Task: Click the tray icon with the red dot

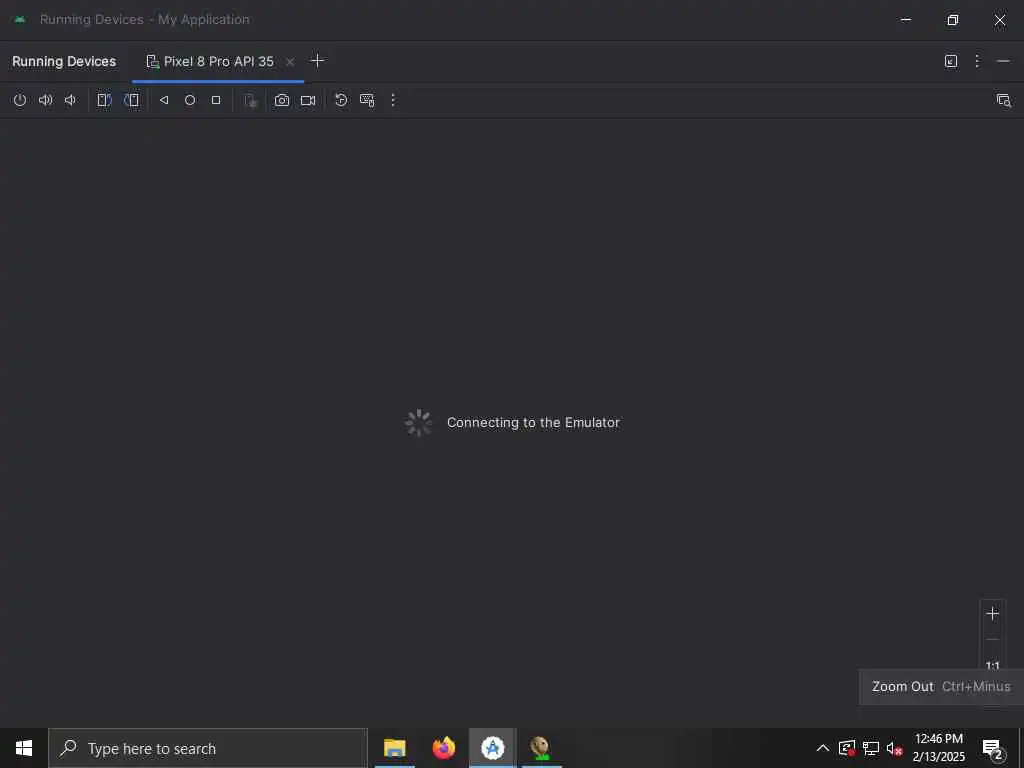Action: click(x=847, y=748)
